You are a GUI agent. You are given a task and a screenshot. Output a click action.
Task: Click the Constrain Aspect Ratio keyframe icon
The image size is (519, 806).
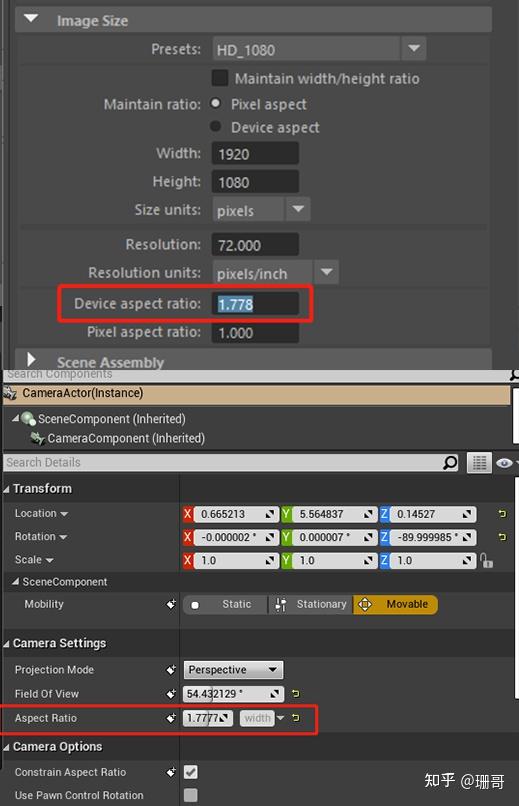[171, 772]
